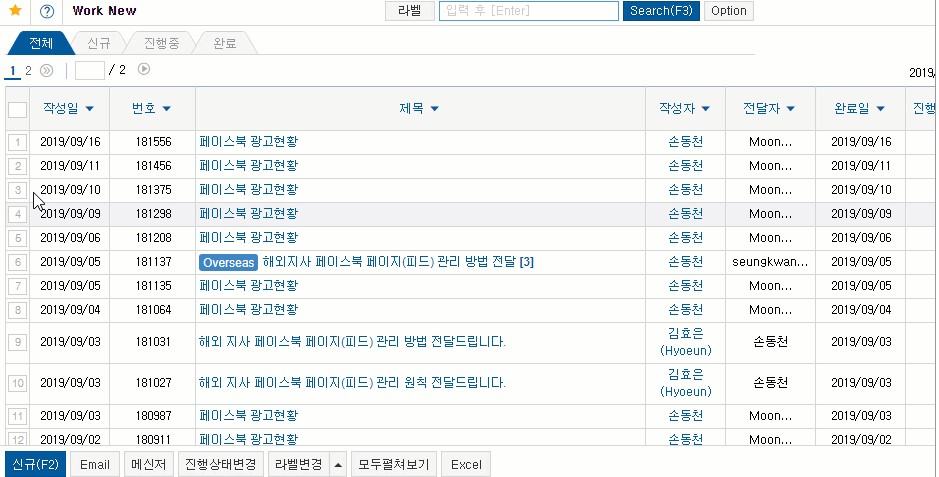Click the seungkwan... recipient cell
The image size is (939, 477).
pos(770,262)
